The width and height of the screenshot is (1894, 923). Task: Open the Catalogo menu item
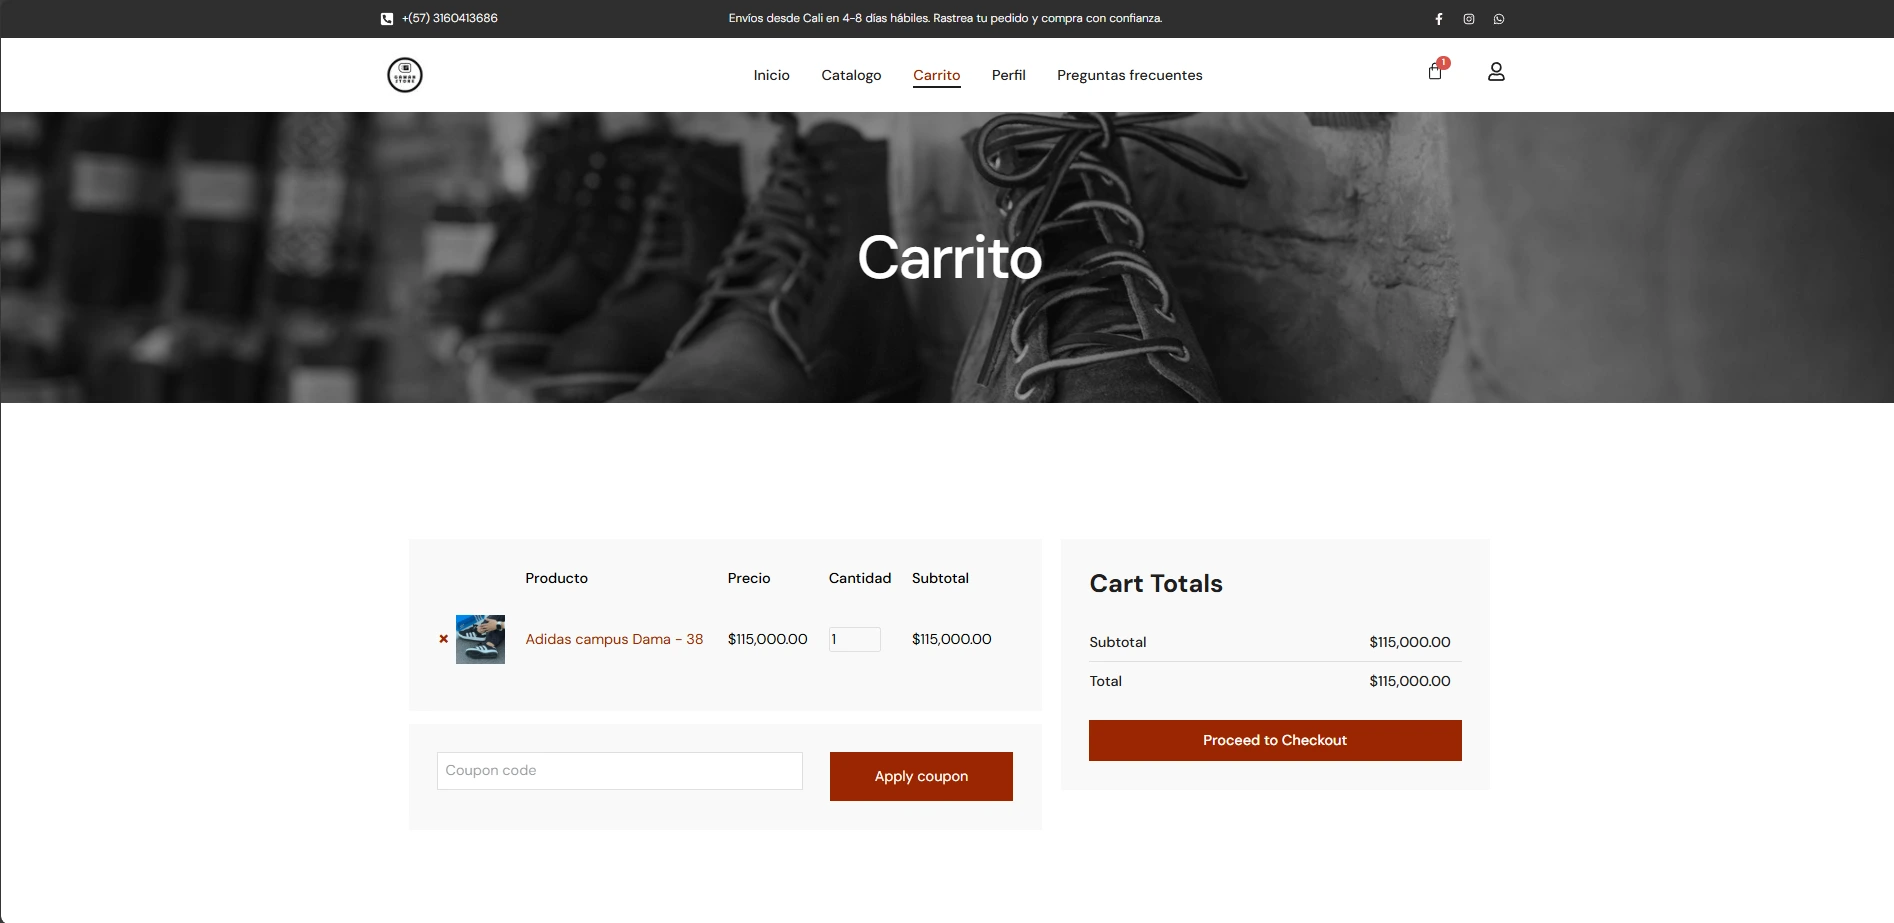(x=850, y=75)
